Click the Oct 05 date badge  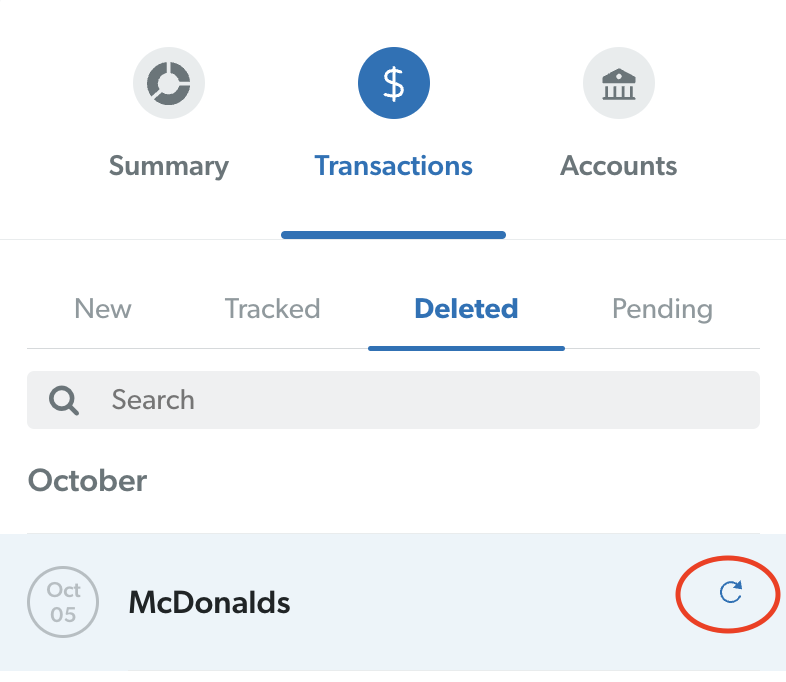(63, 603)
